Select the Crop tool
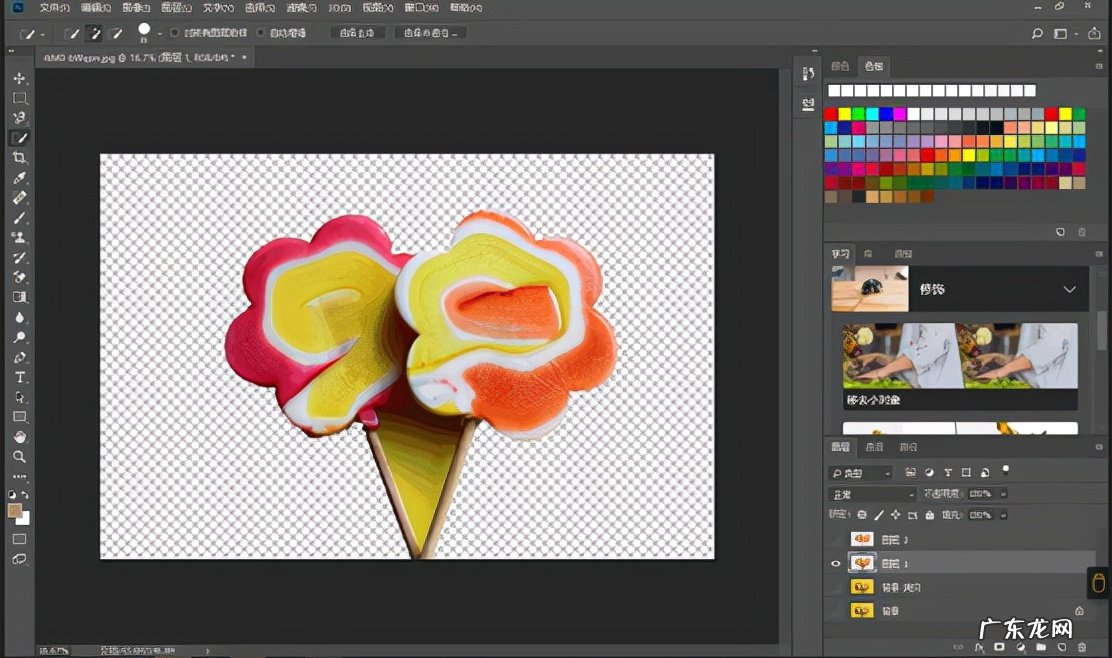The width and height of the screenshot is (1112, 658). click(19, 158)
